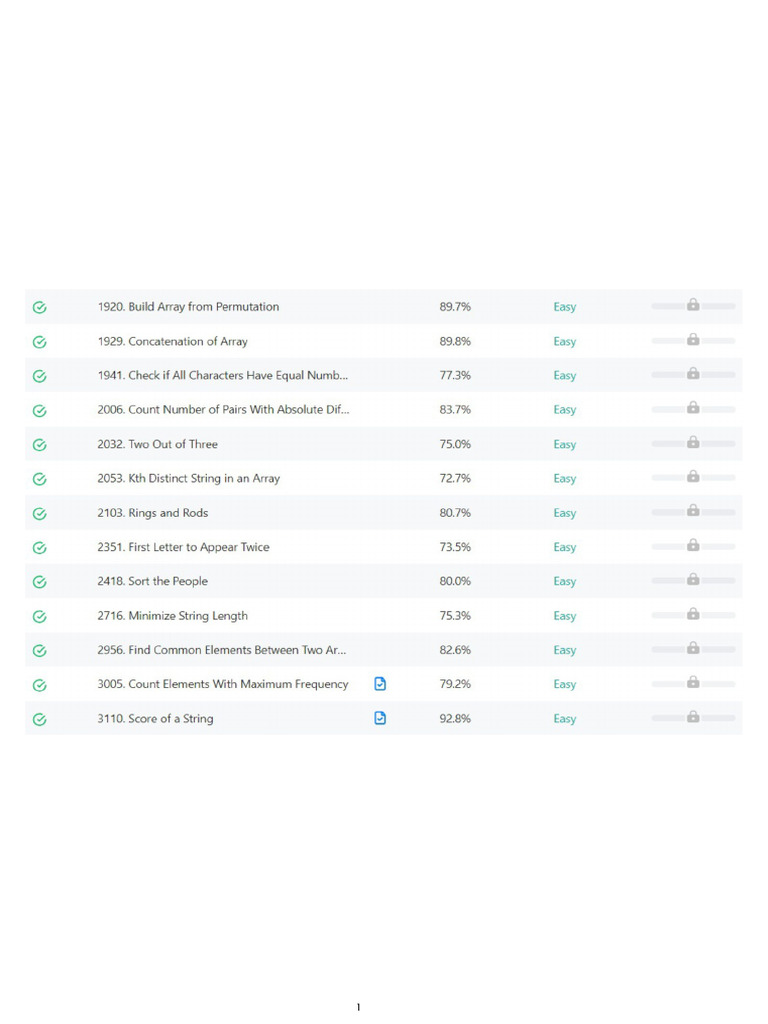Click locked frequency bar for 2006 row
Image resolution: width=768 pixels, height=1024 pixels.
(x=693, y=409)
